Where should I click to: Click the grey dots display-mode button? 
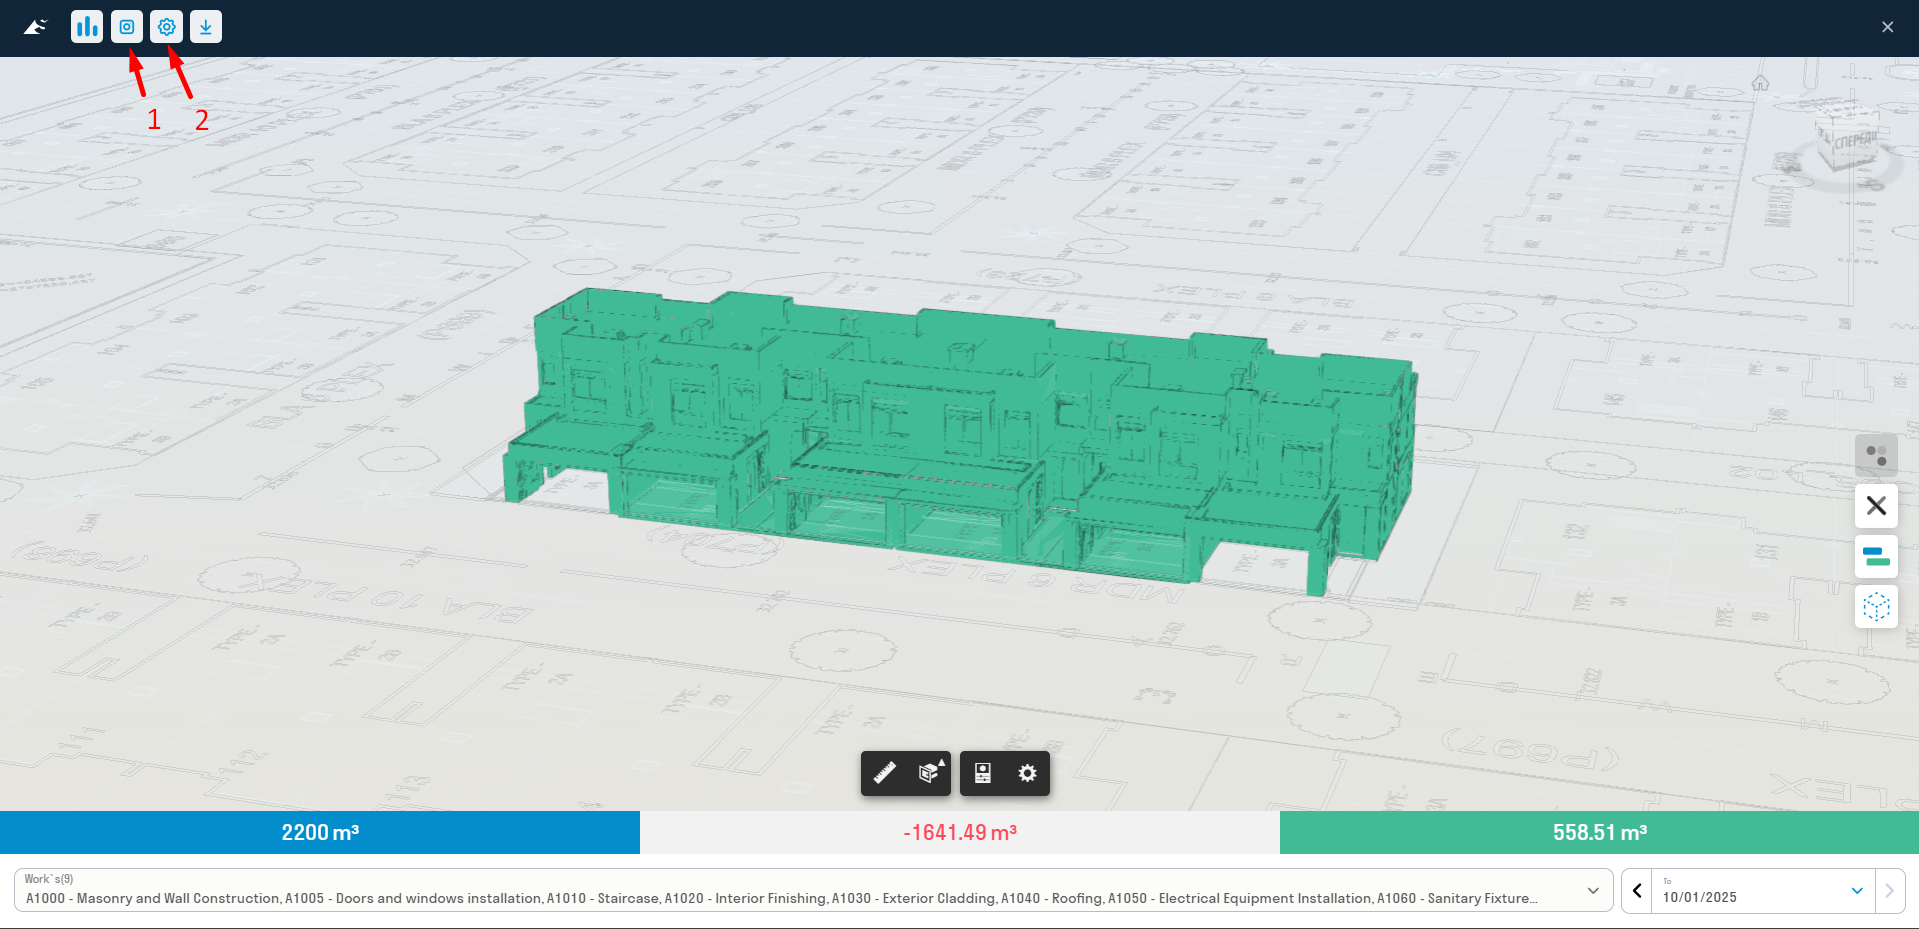click(x=1876, y=455)
